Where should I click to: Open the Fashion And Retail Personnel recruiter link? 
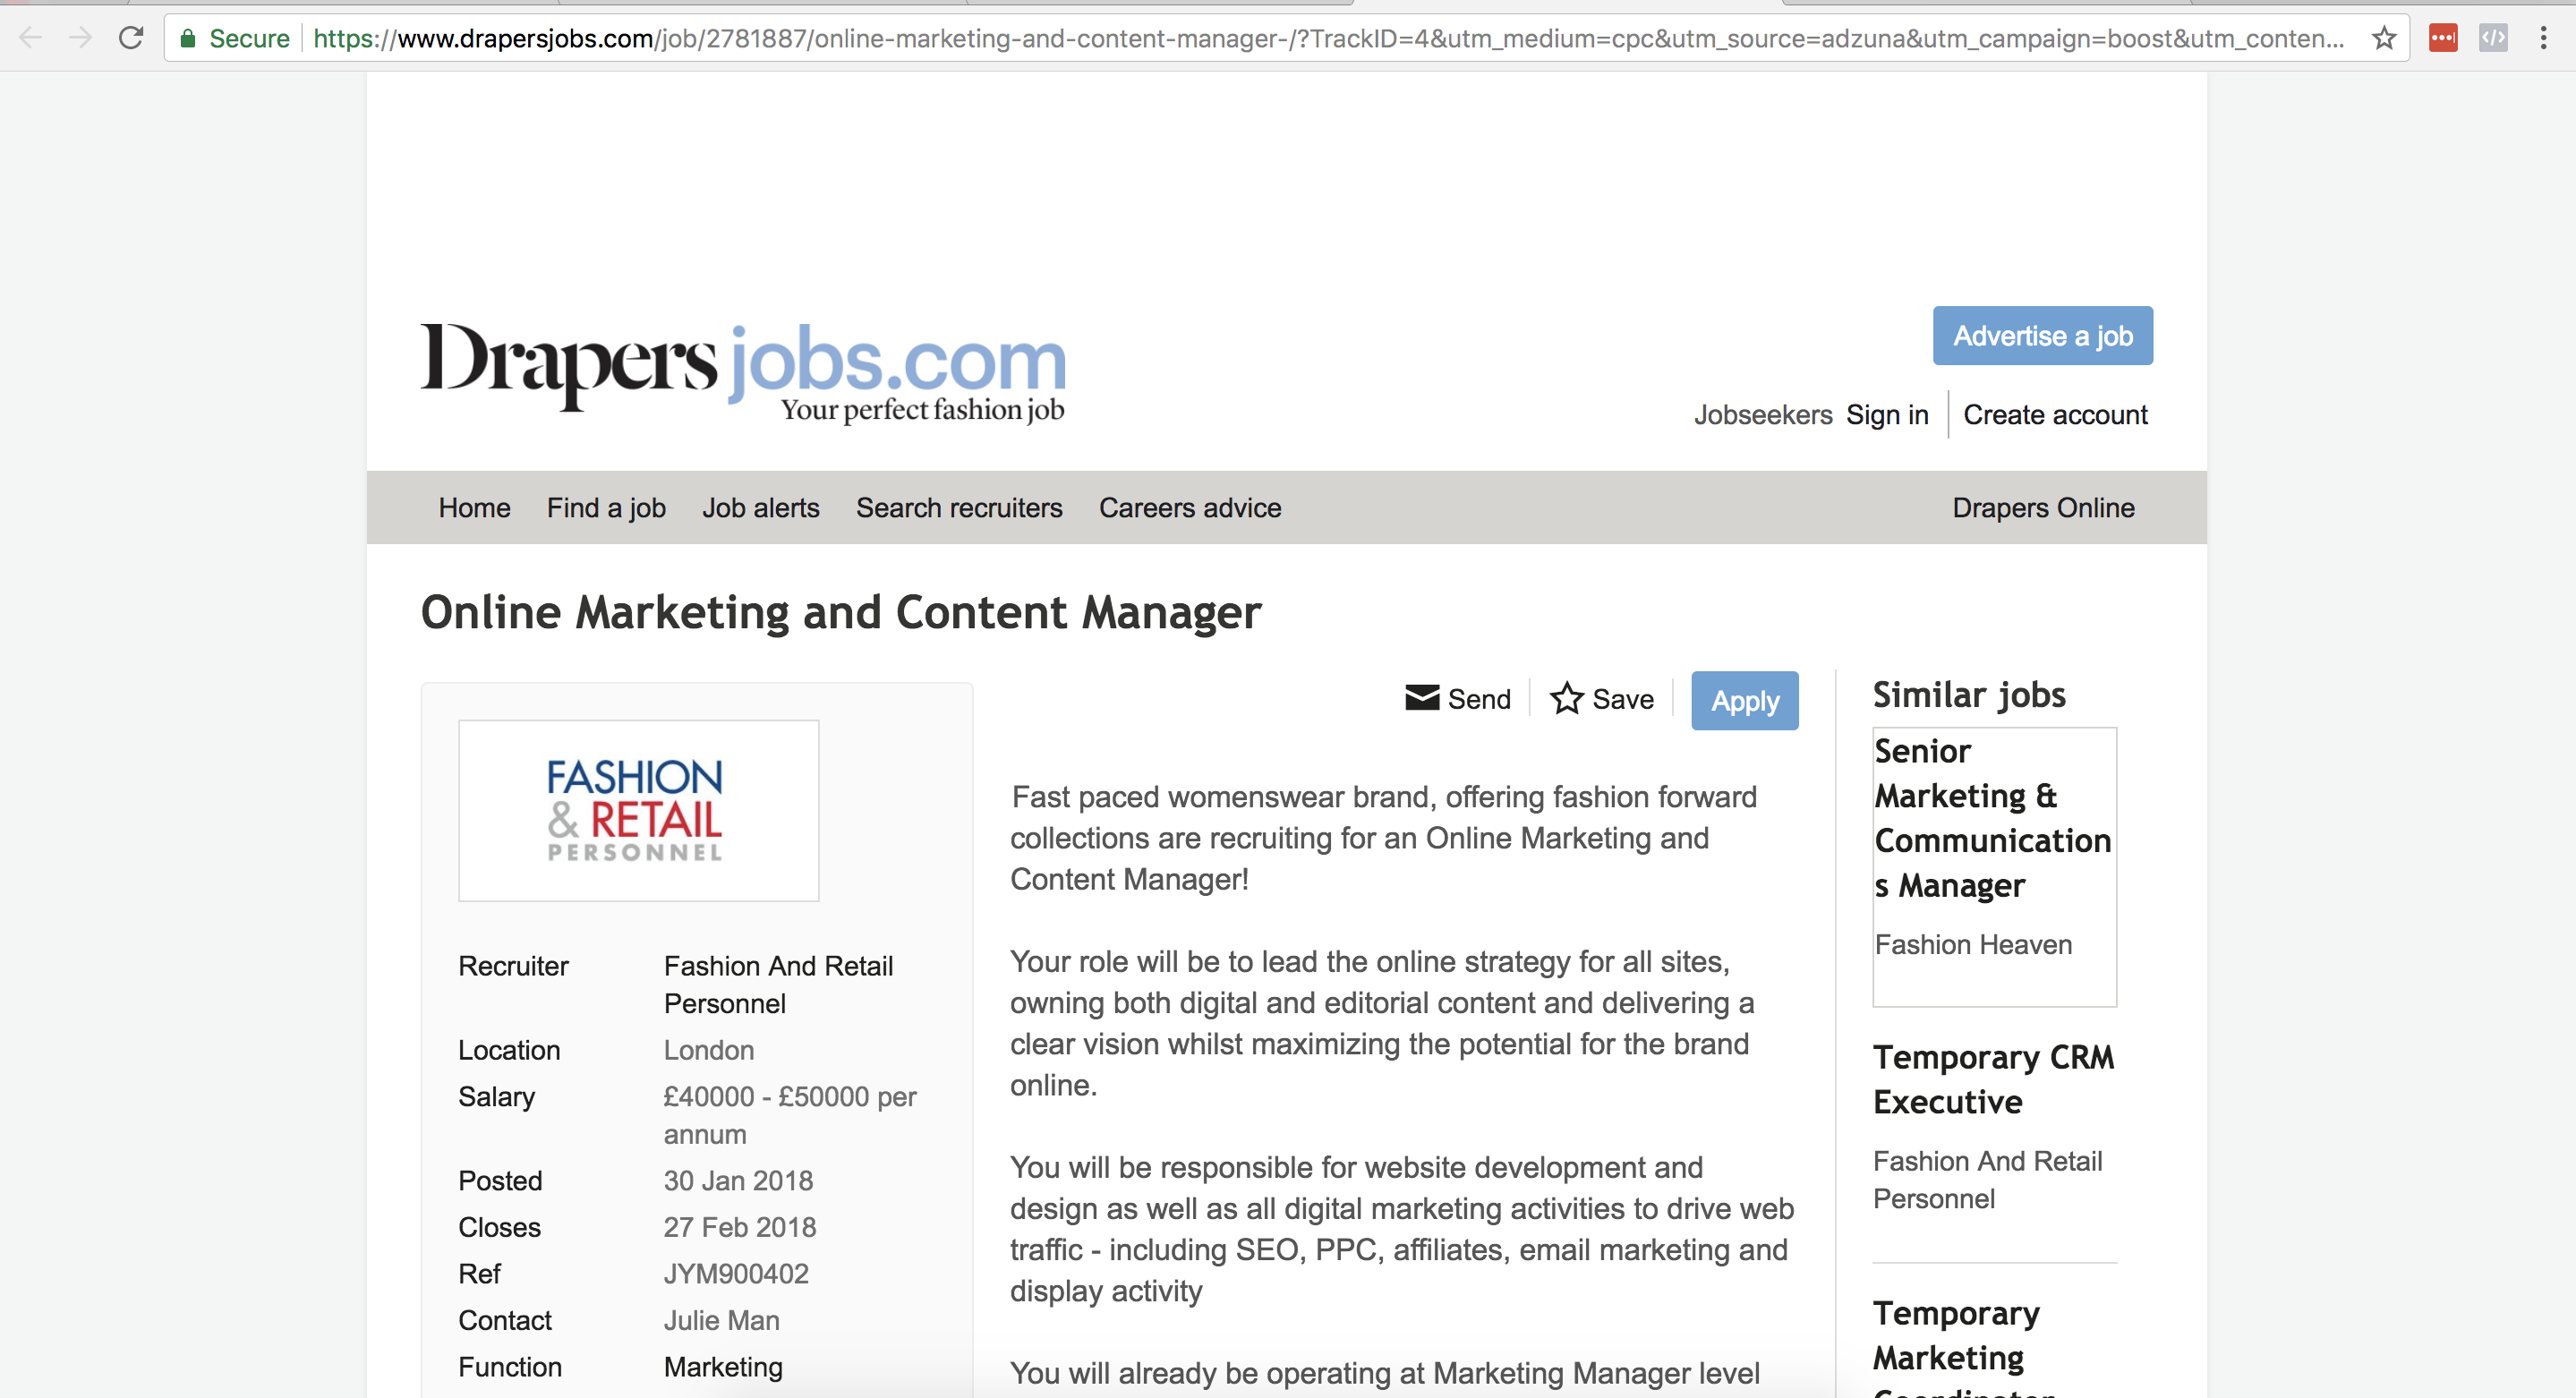778,984
